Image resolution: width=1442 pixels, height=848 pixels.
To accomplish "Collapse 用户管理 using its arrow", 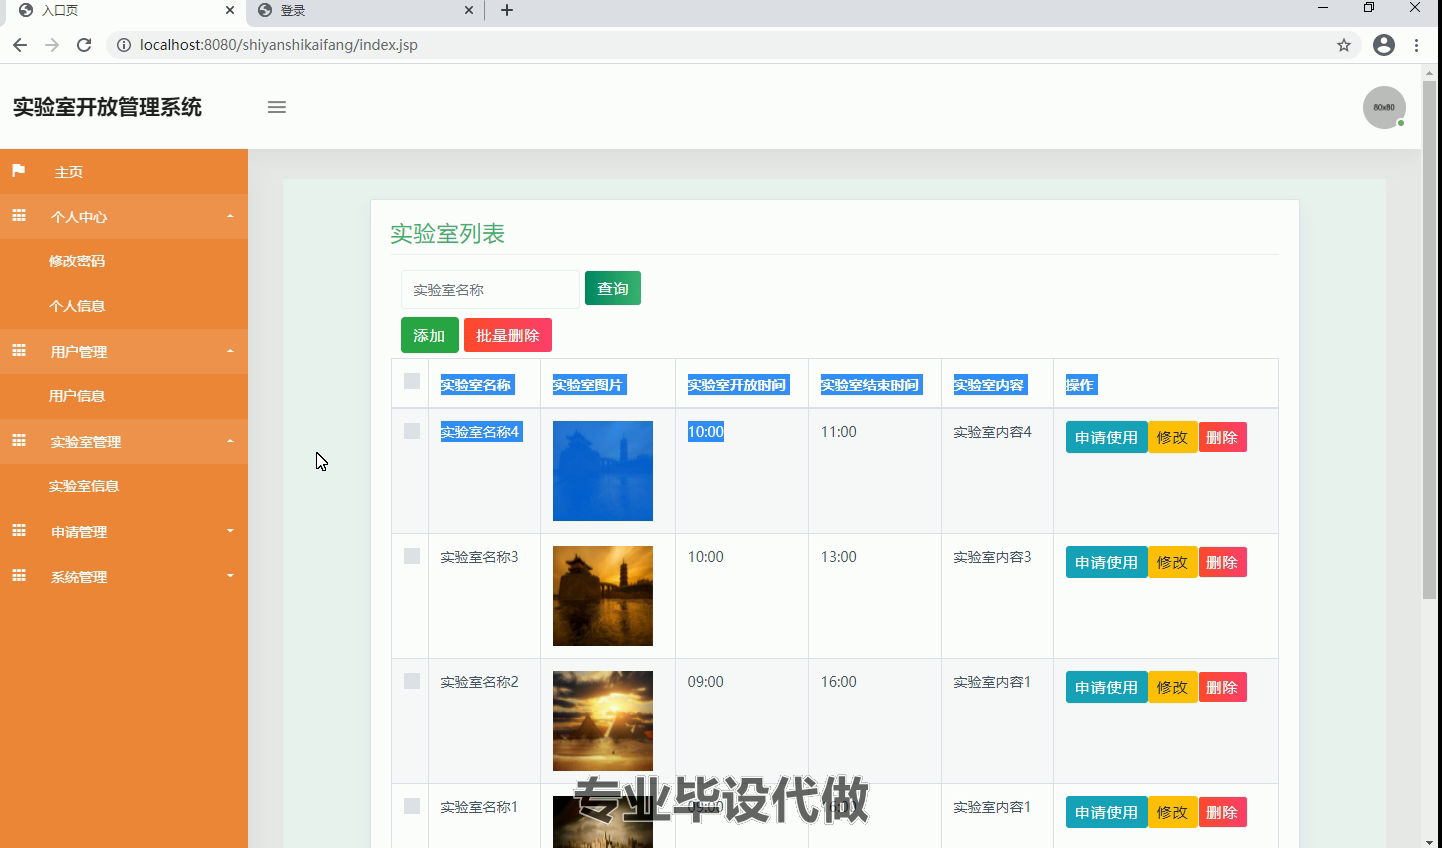I will (x=230, y=351).
